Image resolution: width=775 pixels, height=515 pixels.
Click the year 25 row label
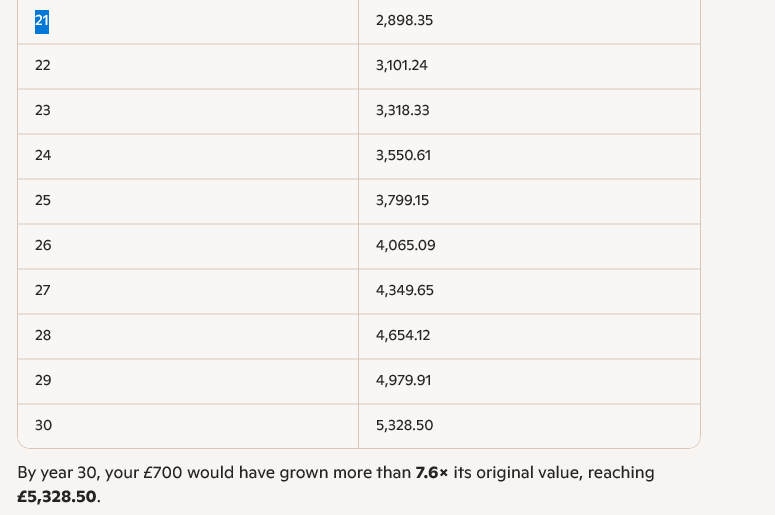point(42,201)
